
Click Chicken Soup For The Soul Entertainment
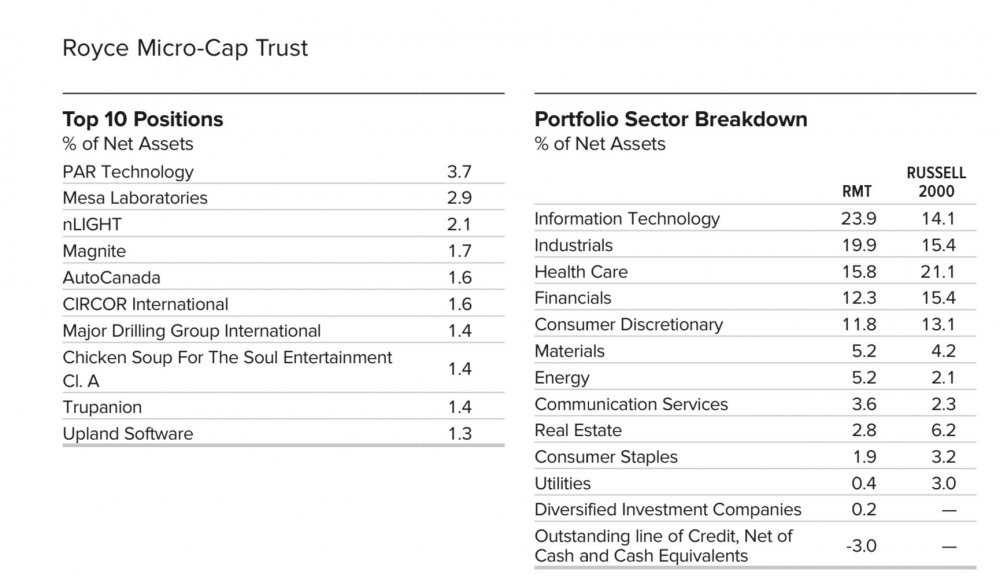coord(227,357)
